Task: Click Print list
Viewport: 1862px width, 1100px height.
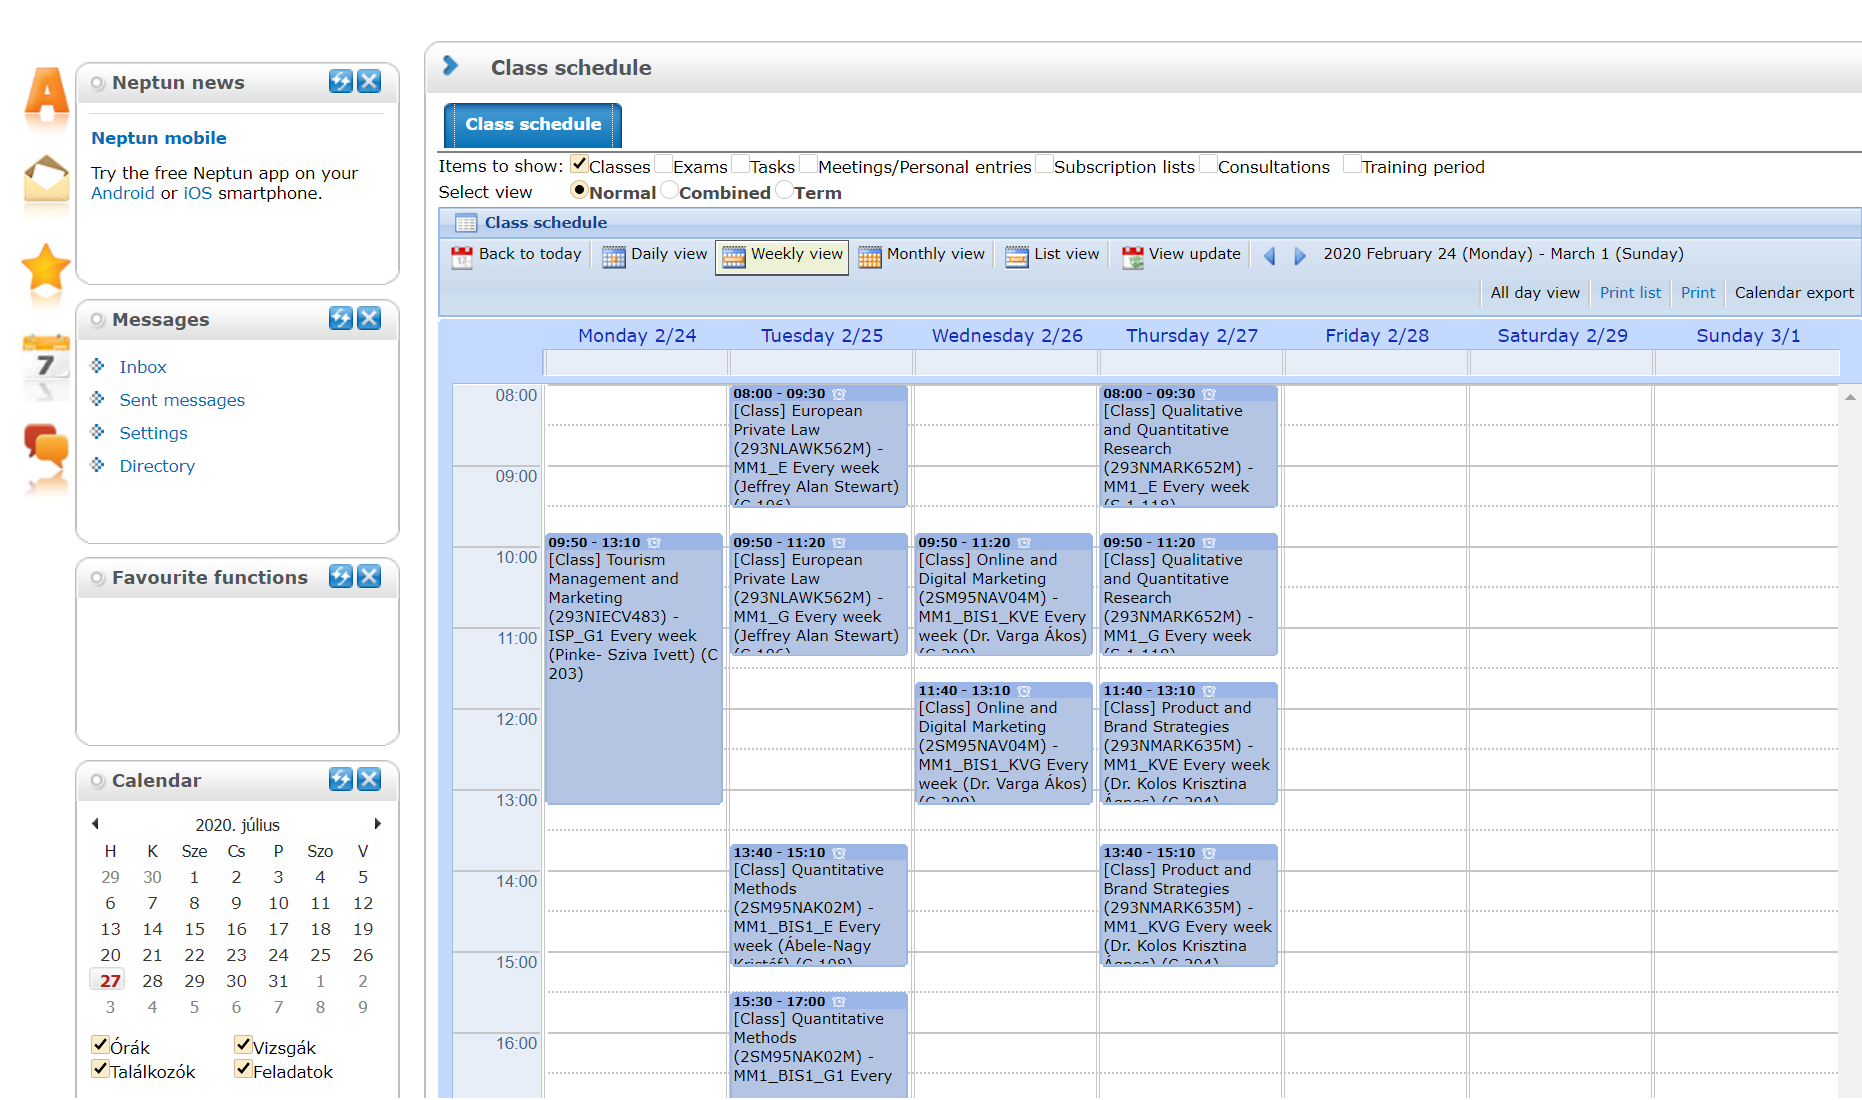Action: pos(1630,293)
